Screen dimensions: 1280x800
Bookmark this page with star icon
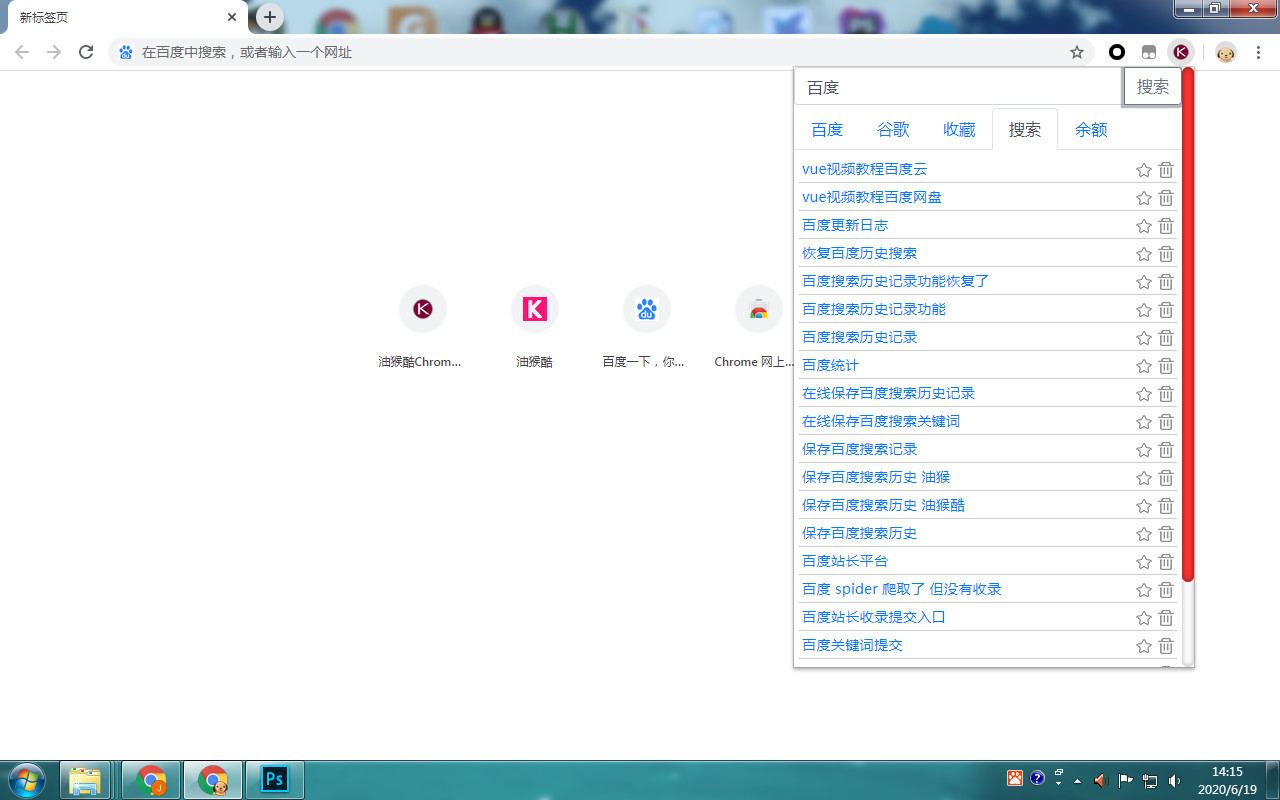tap(1077, 52)
